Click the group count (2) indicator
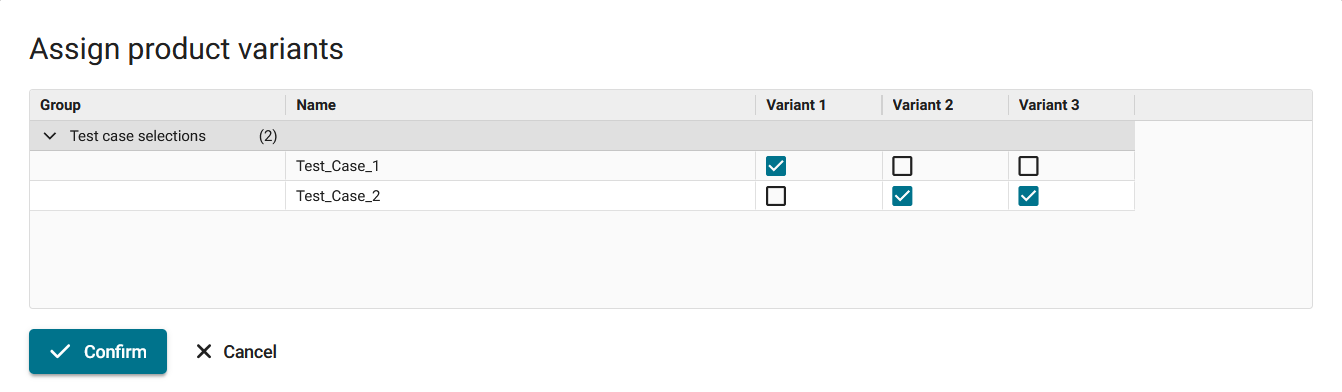Viewport: 1342px width, 392px height. (268, 136)
